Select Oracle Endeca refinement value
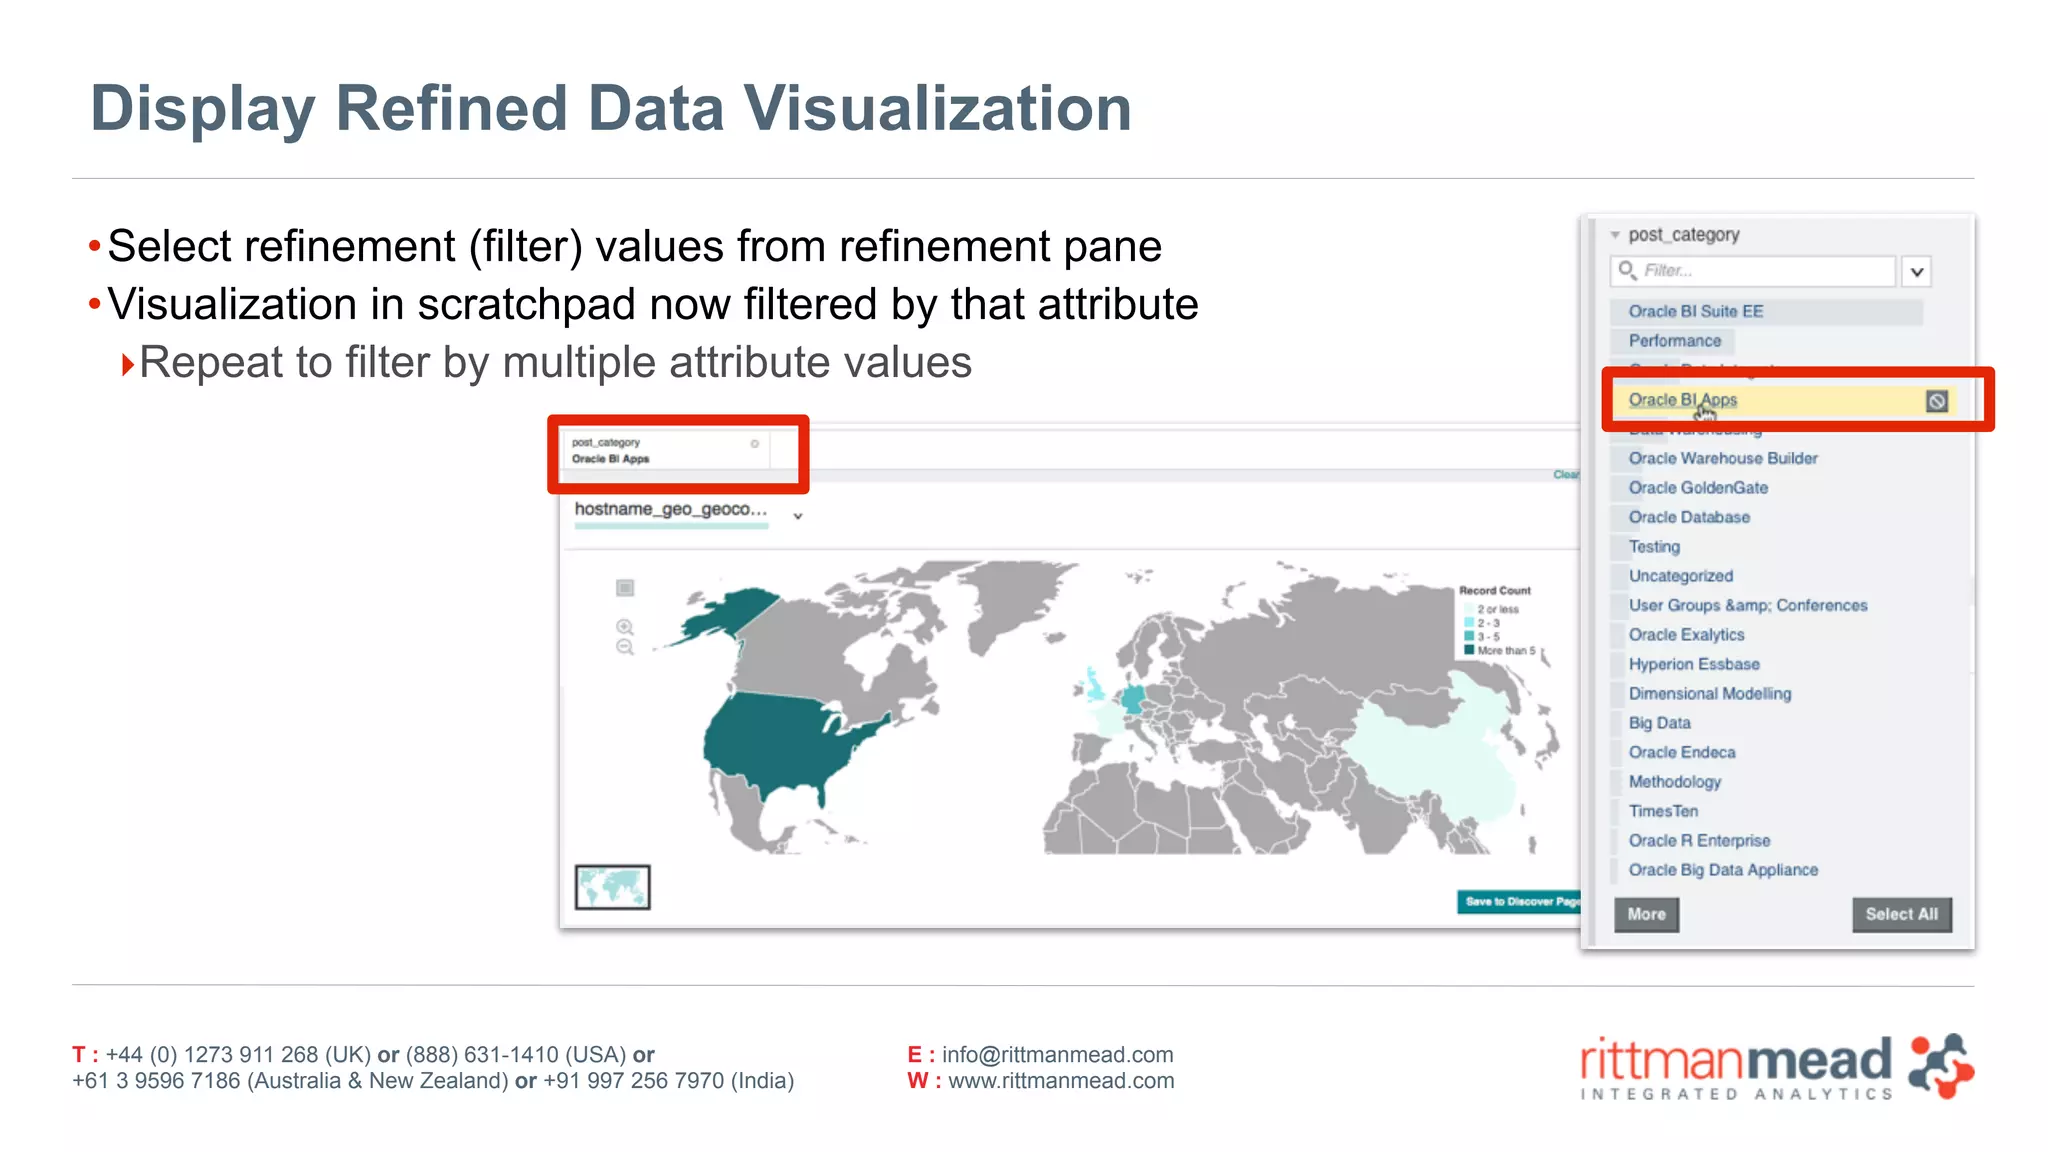The width and height of the screenshot is (2048, 1152). (x=1681, y=752)
